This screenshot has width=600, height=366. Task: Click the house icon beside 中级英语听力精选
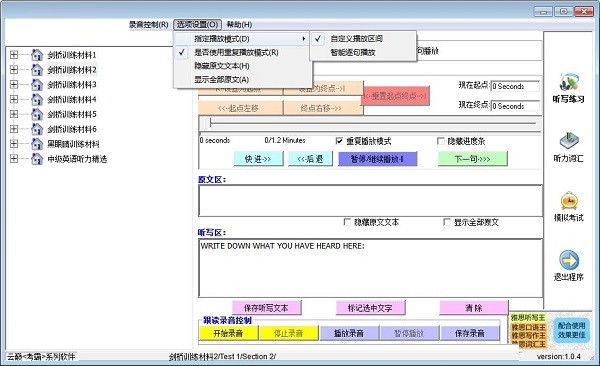click(x=37, y=159)
